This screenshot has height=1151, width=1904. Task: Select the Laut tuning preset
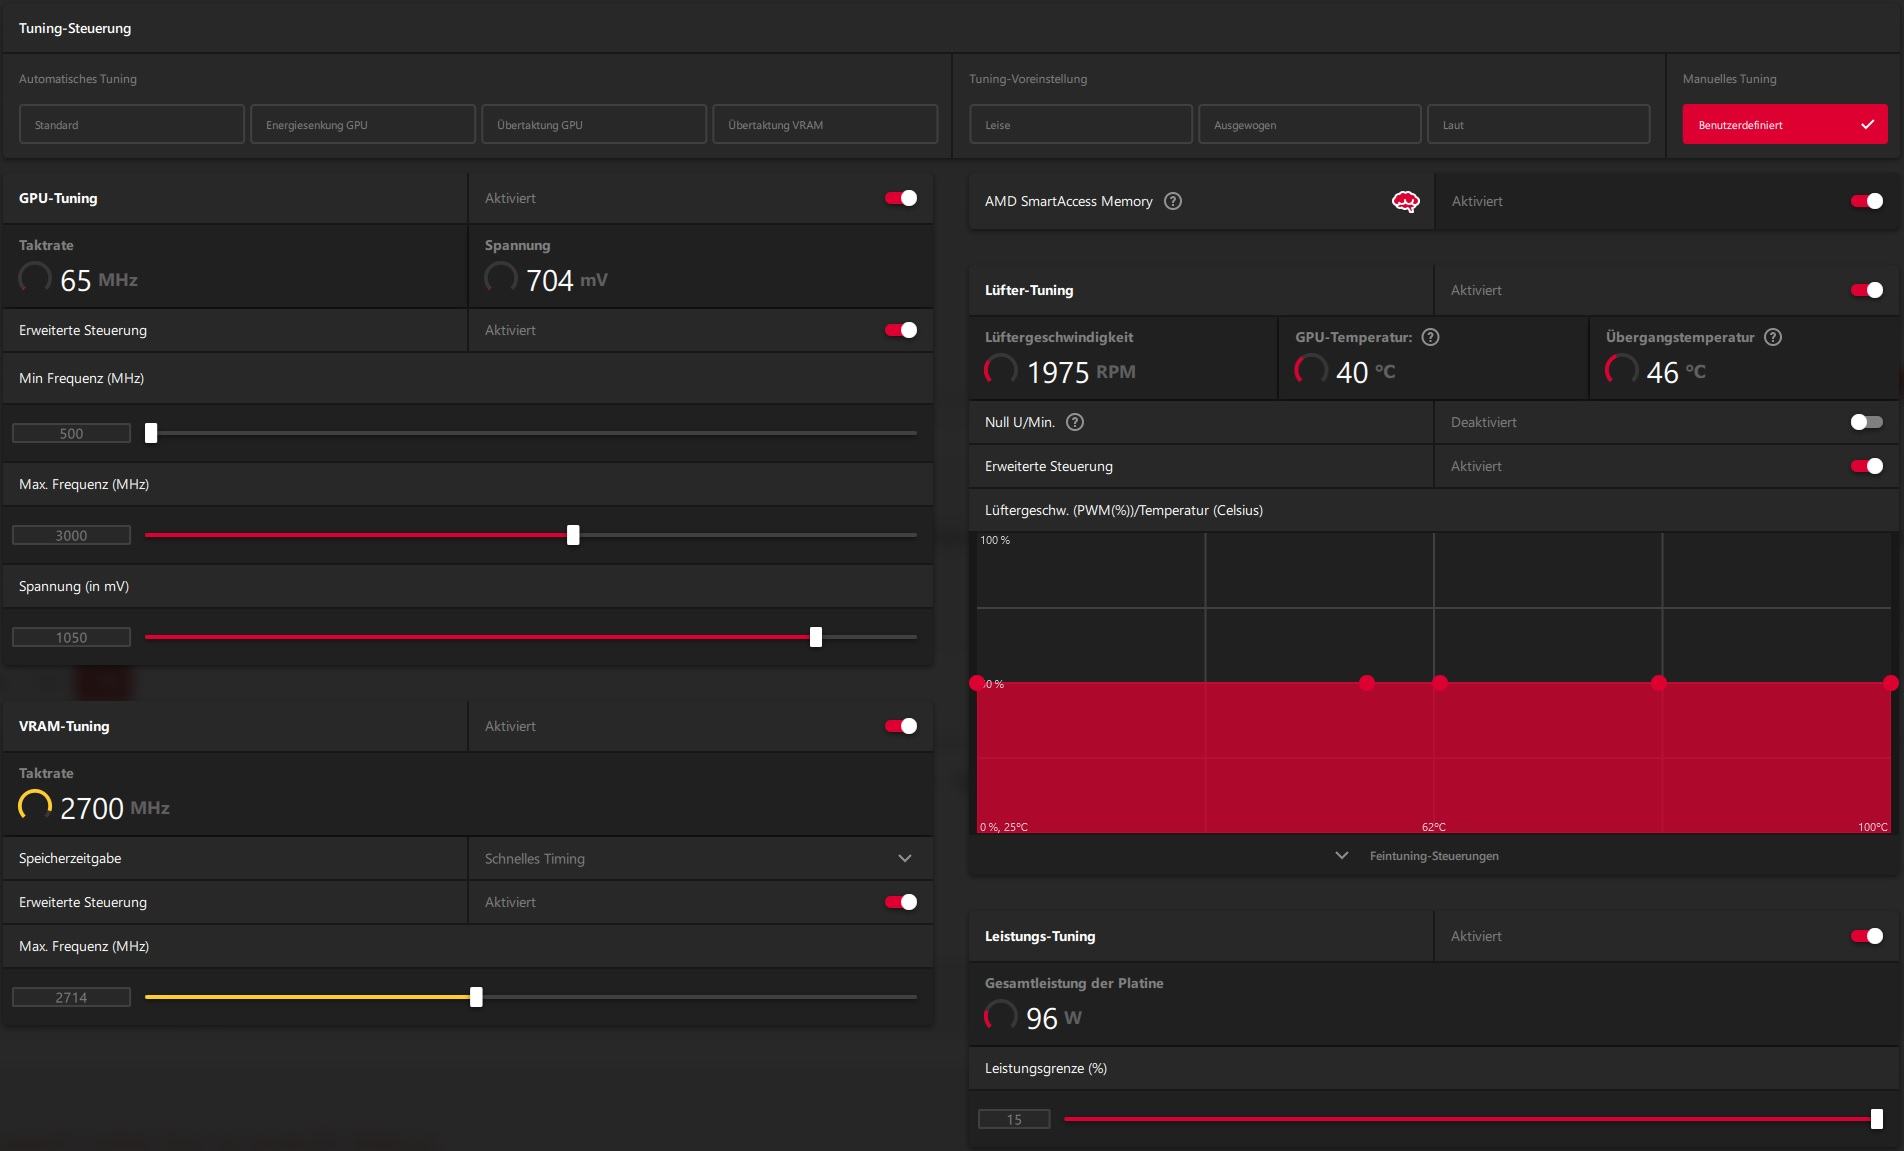pyautogui.click(x=1539, y=125)
